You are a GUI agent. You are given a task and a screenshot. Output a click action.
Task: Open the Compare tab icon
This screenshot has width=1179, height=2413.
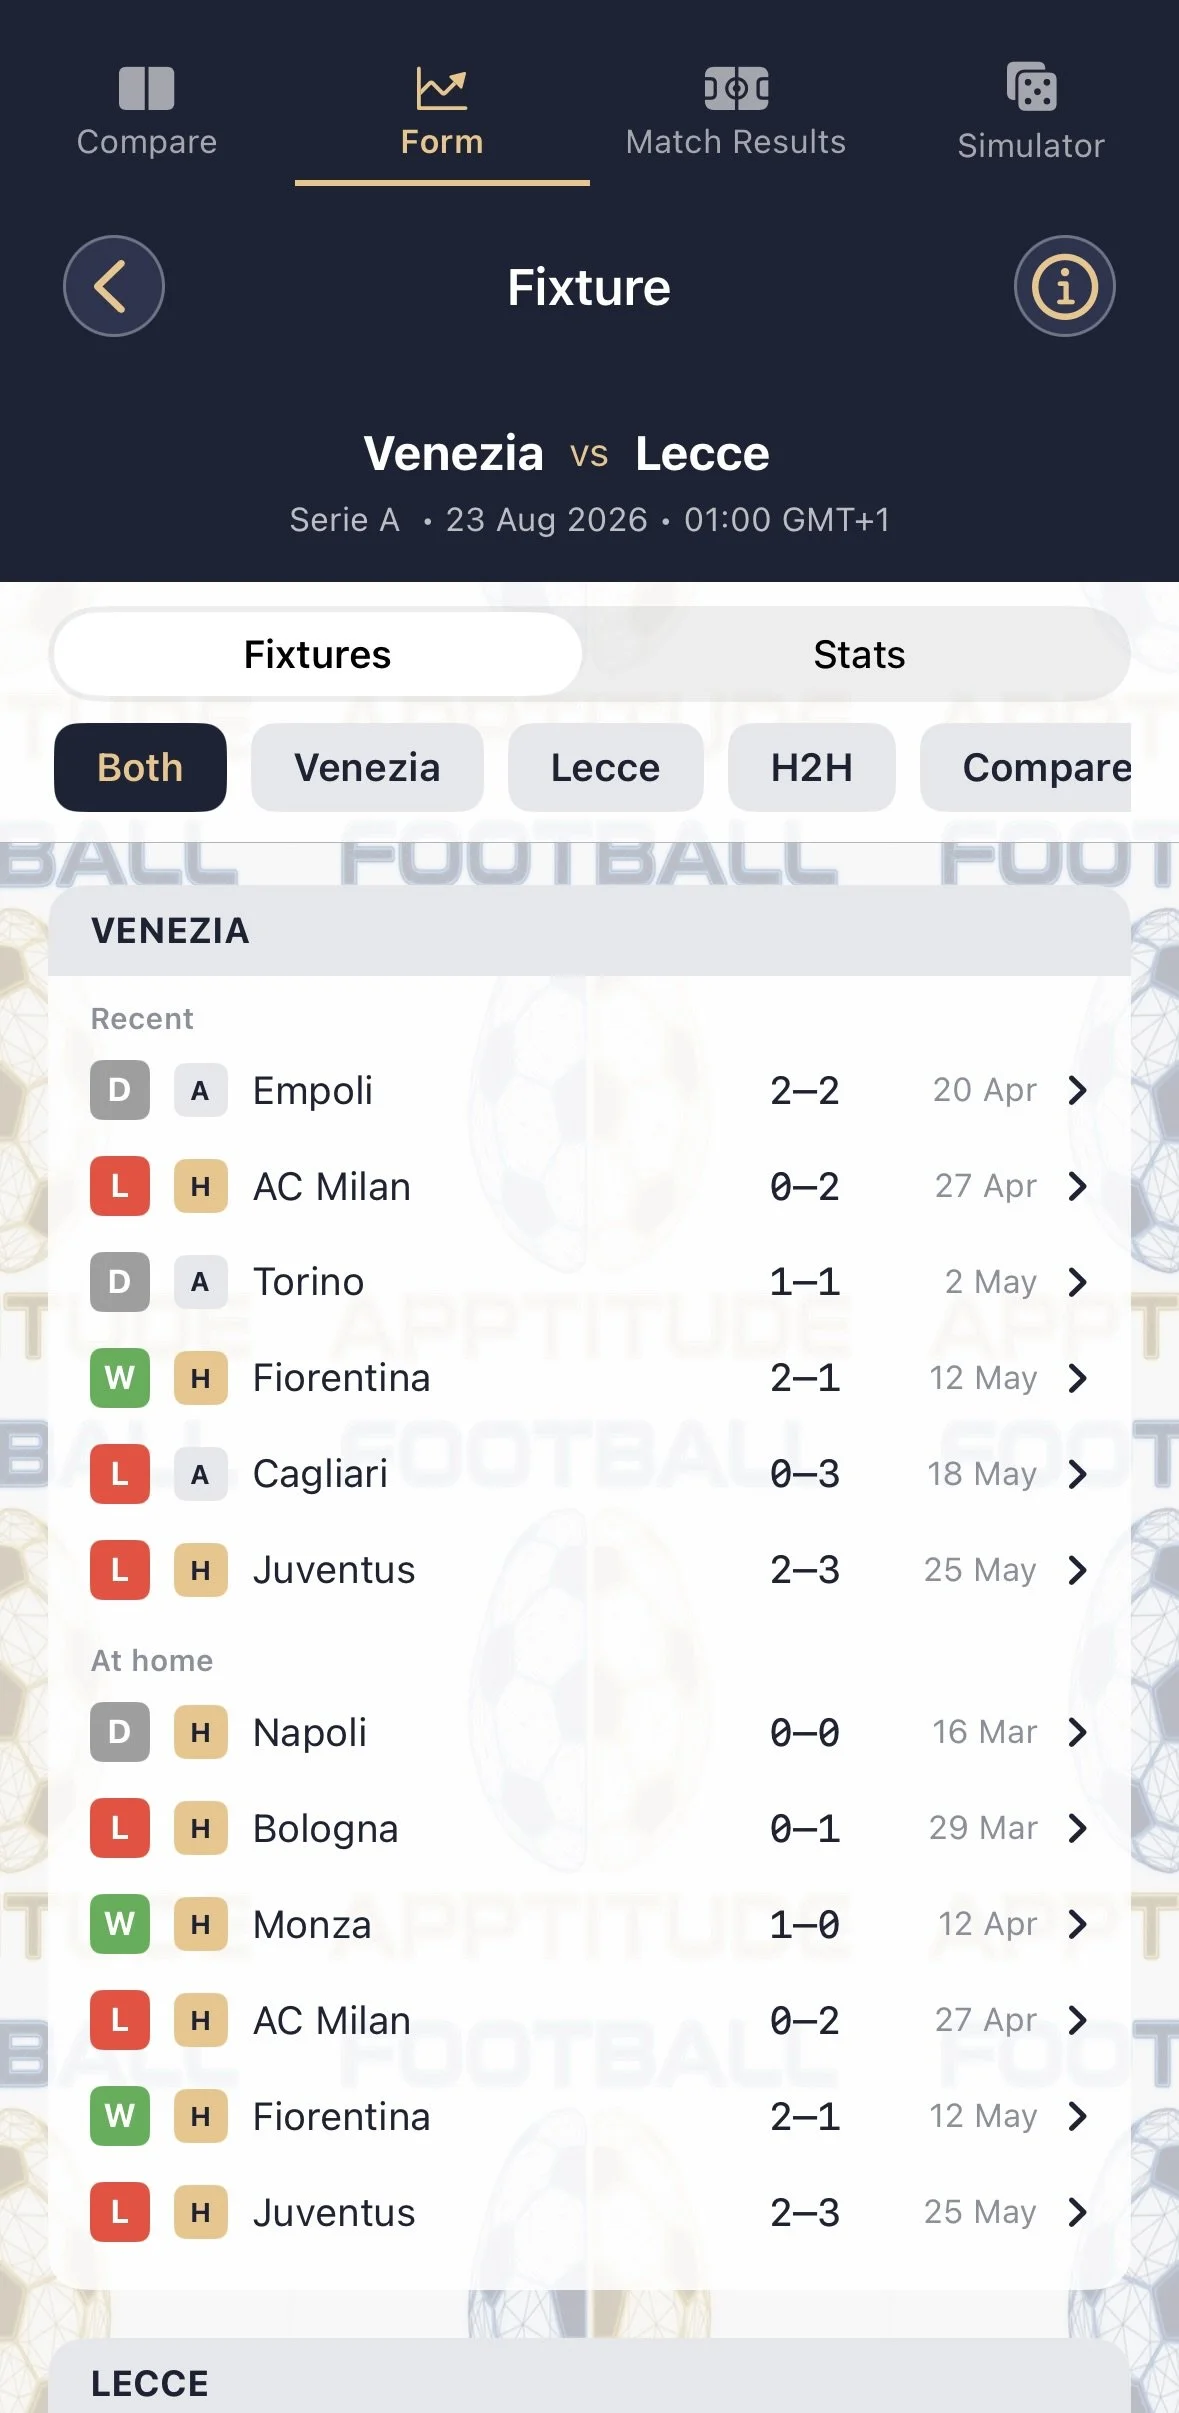(x=146, y=88)
